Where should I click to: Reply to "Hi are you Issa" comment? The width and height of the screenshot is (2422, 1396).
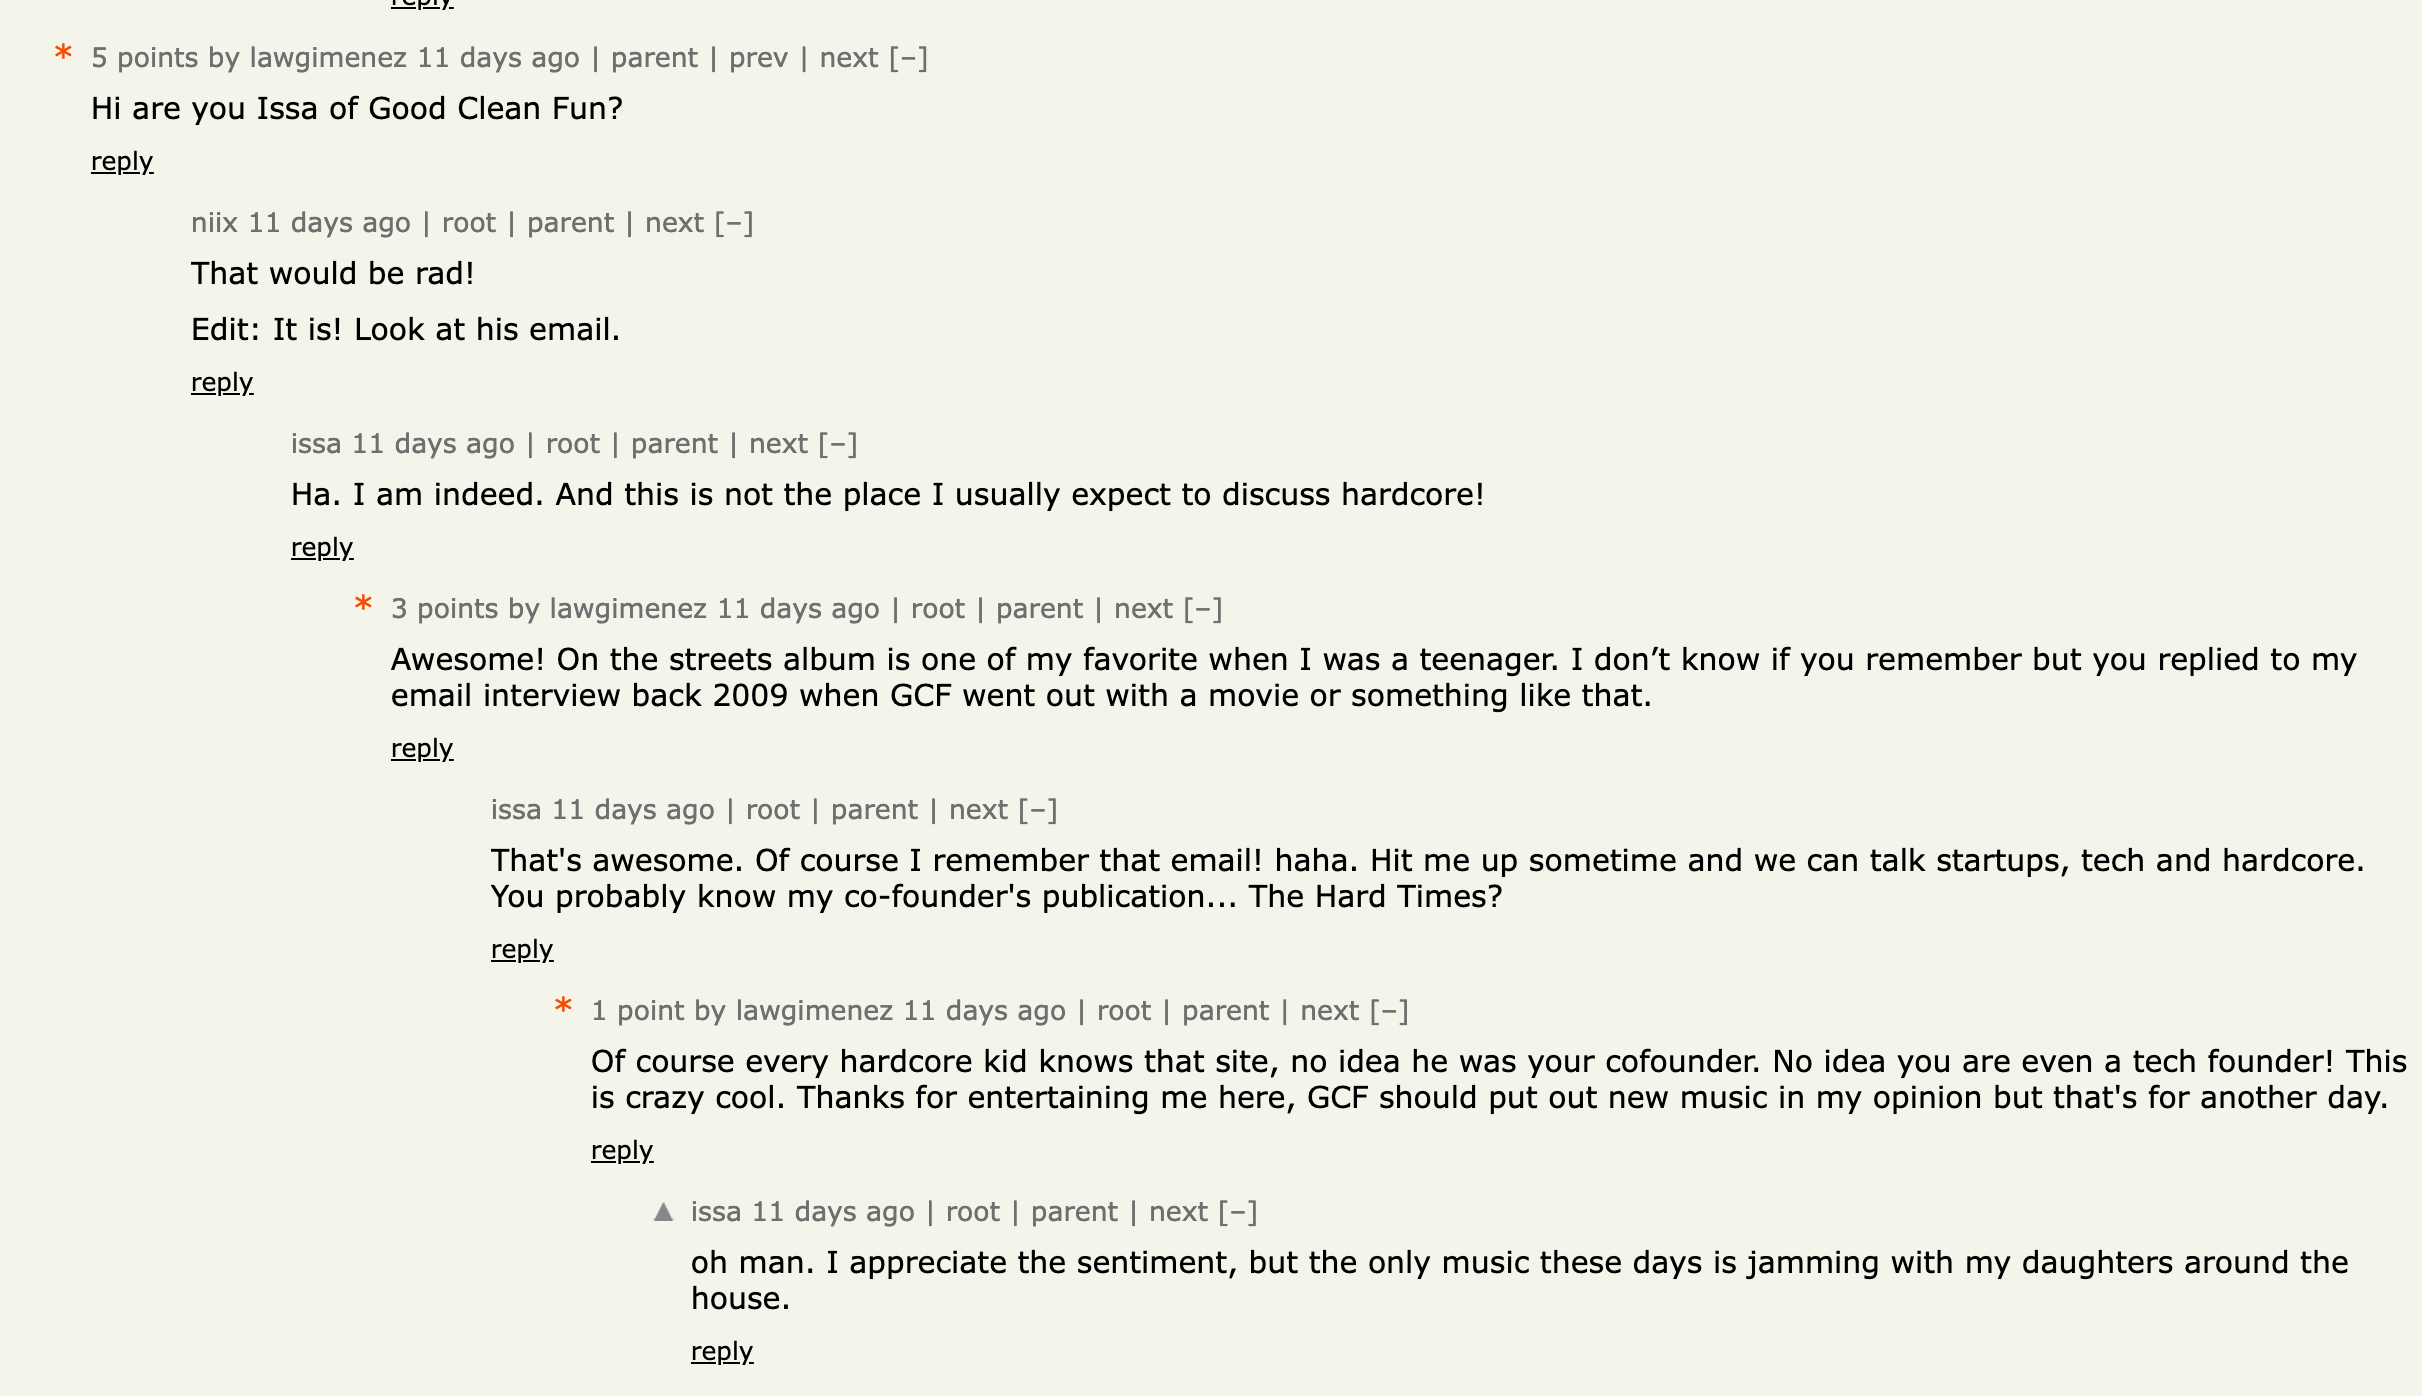tap(122, 162)
